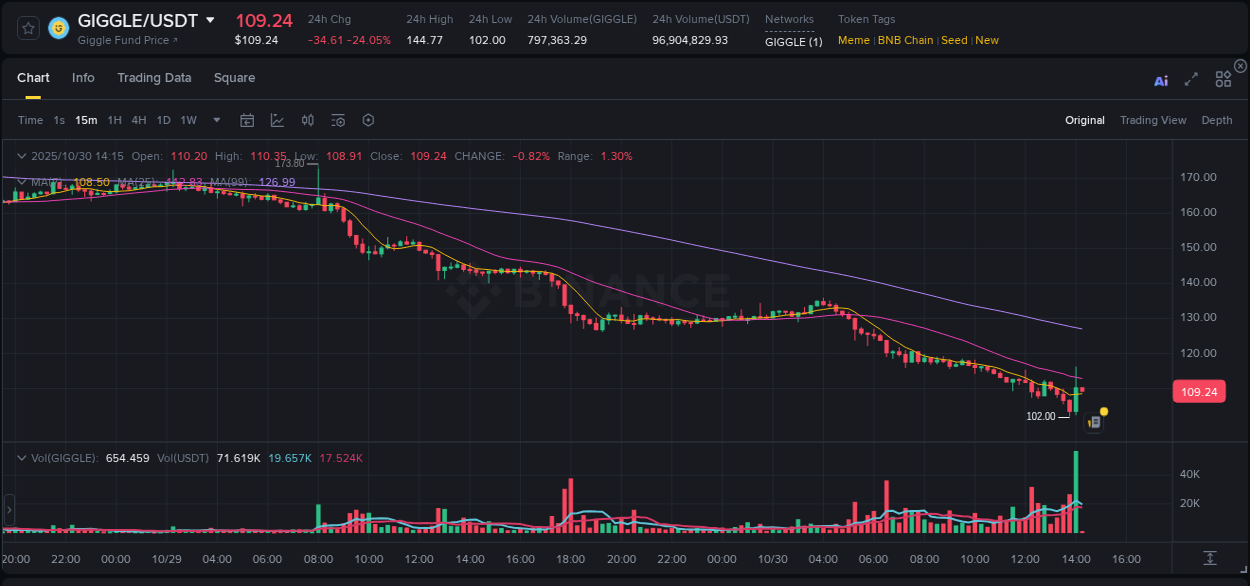
Task: Select the chart style line-chart icon
Action: (x=276, y=119)
